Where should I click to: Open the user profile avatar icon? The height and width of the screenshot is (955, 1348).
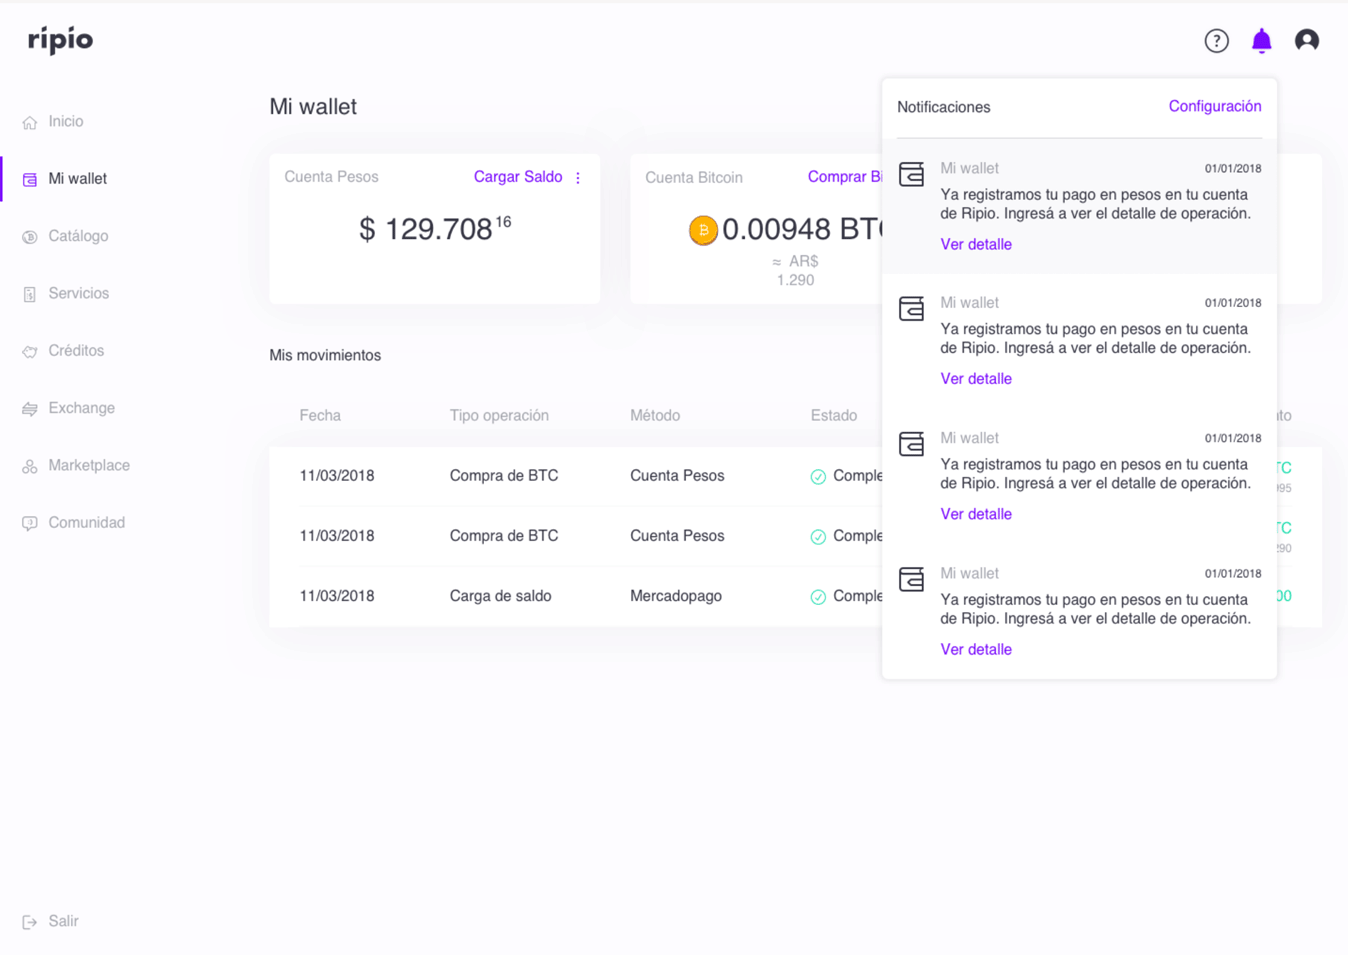(x=1306, y=40)
